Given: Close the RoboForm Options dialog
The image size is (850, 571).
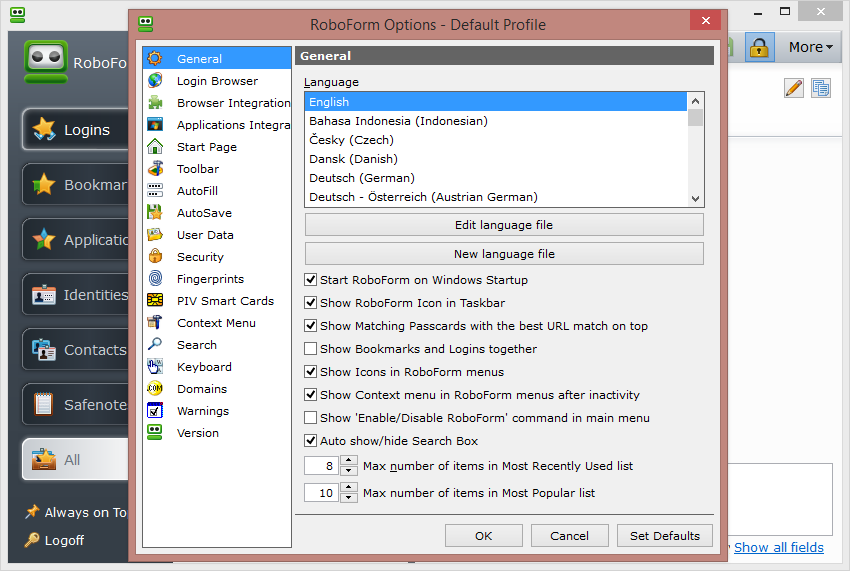Looking at the screenshot, I should click(x=705, y=21).
